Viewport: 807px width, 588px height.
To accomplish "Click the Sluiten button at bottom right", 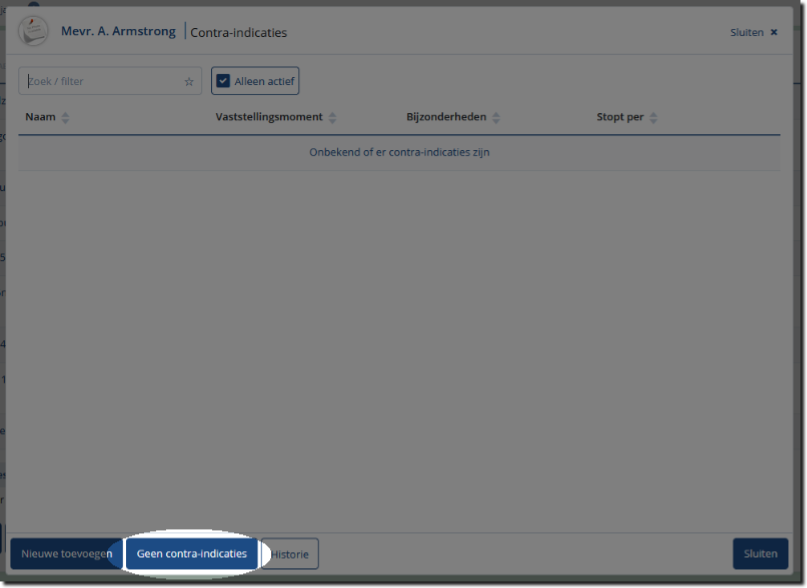I will coord(760,554).
